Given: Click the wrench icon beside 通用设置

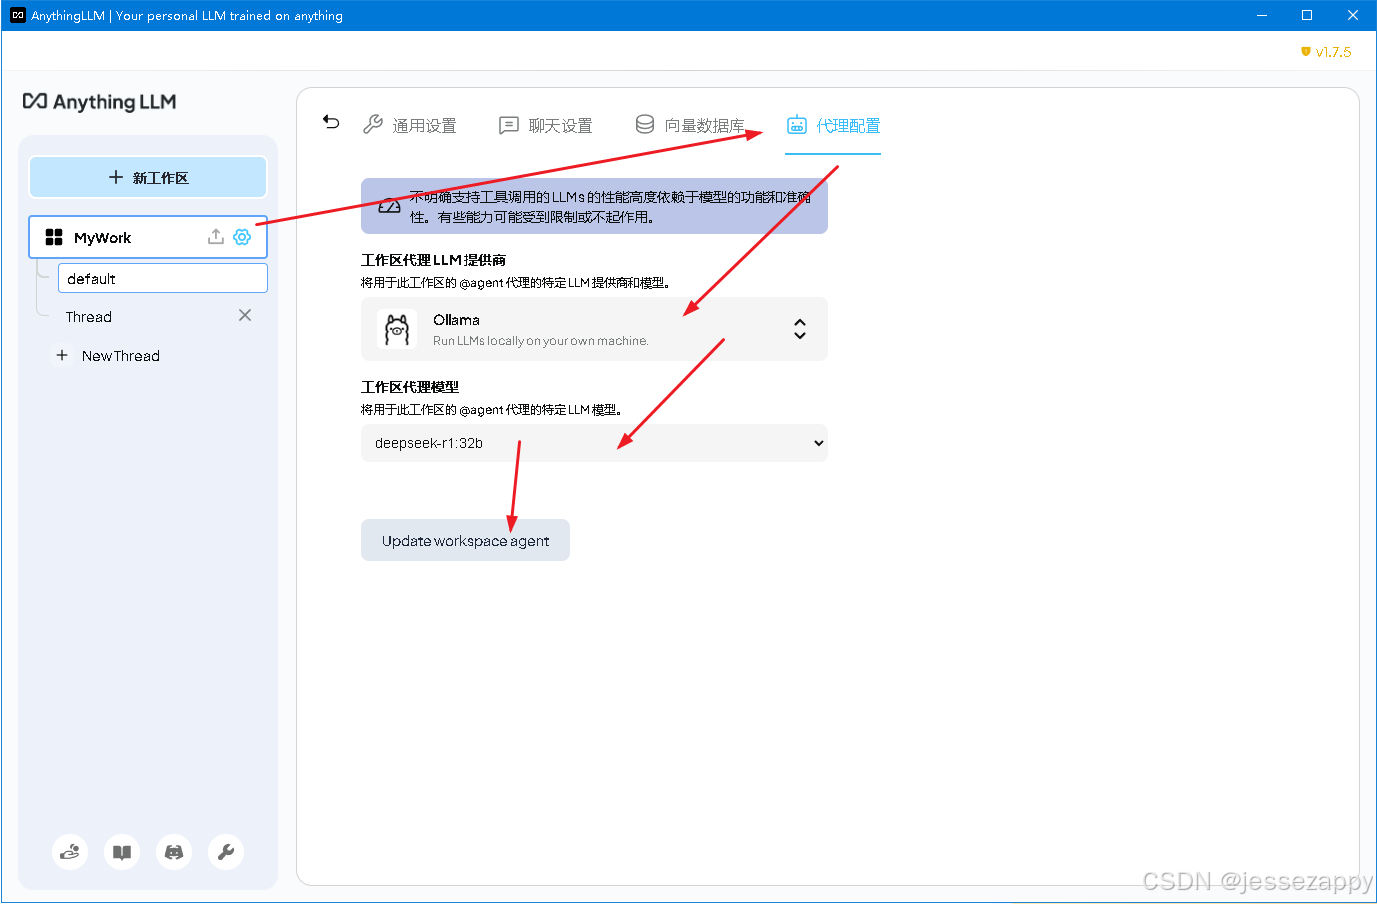Looking at the screenshot, I should coord(373,124).
